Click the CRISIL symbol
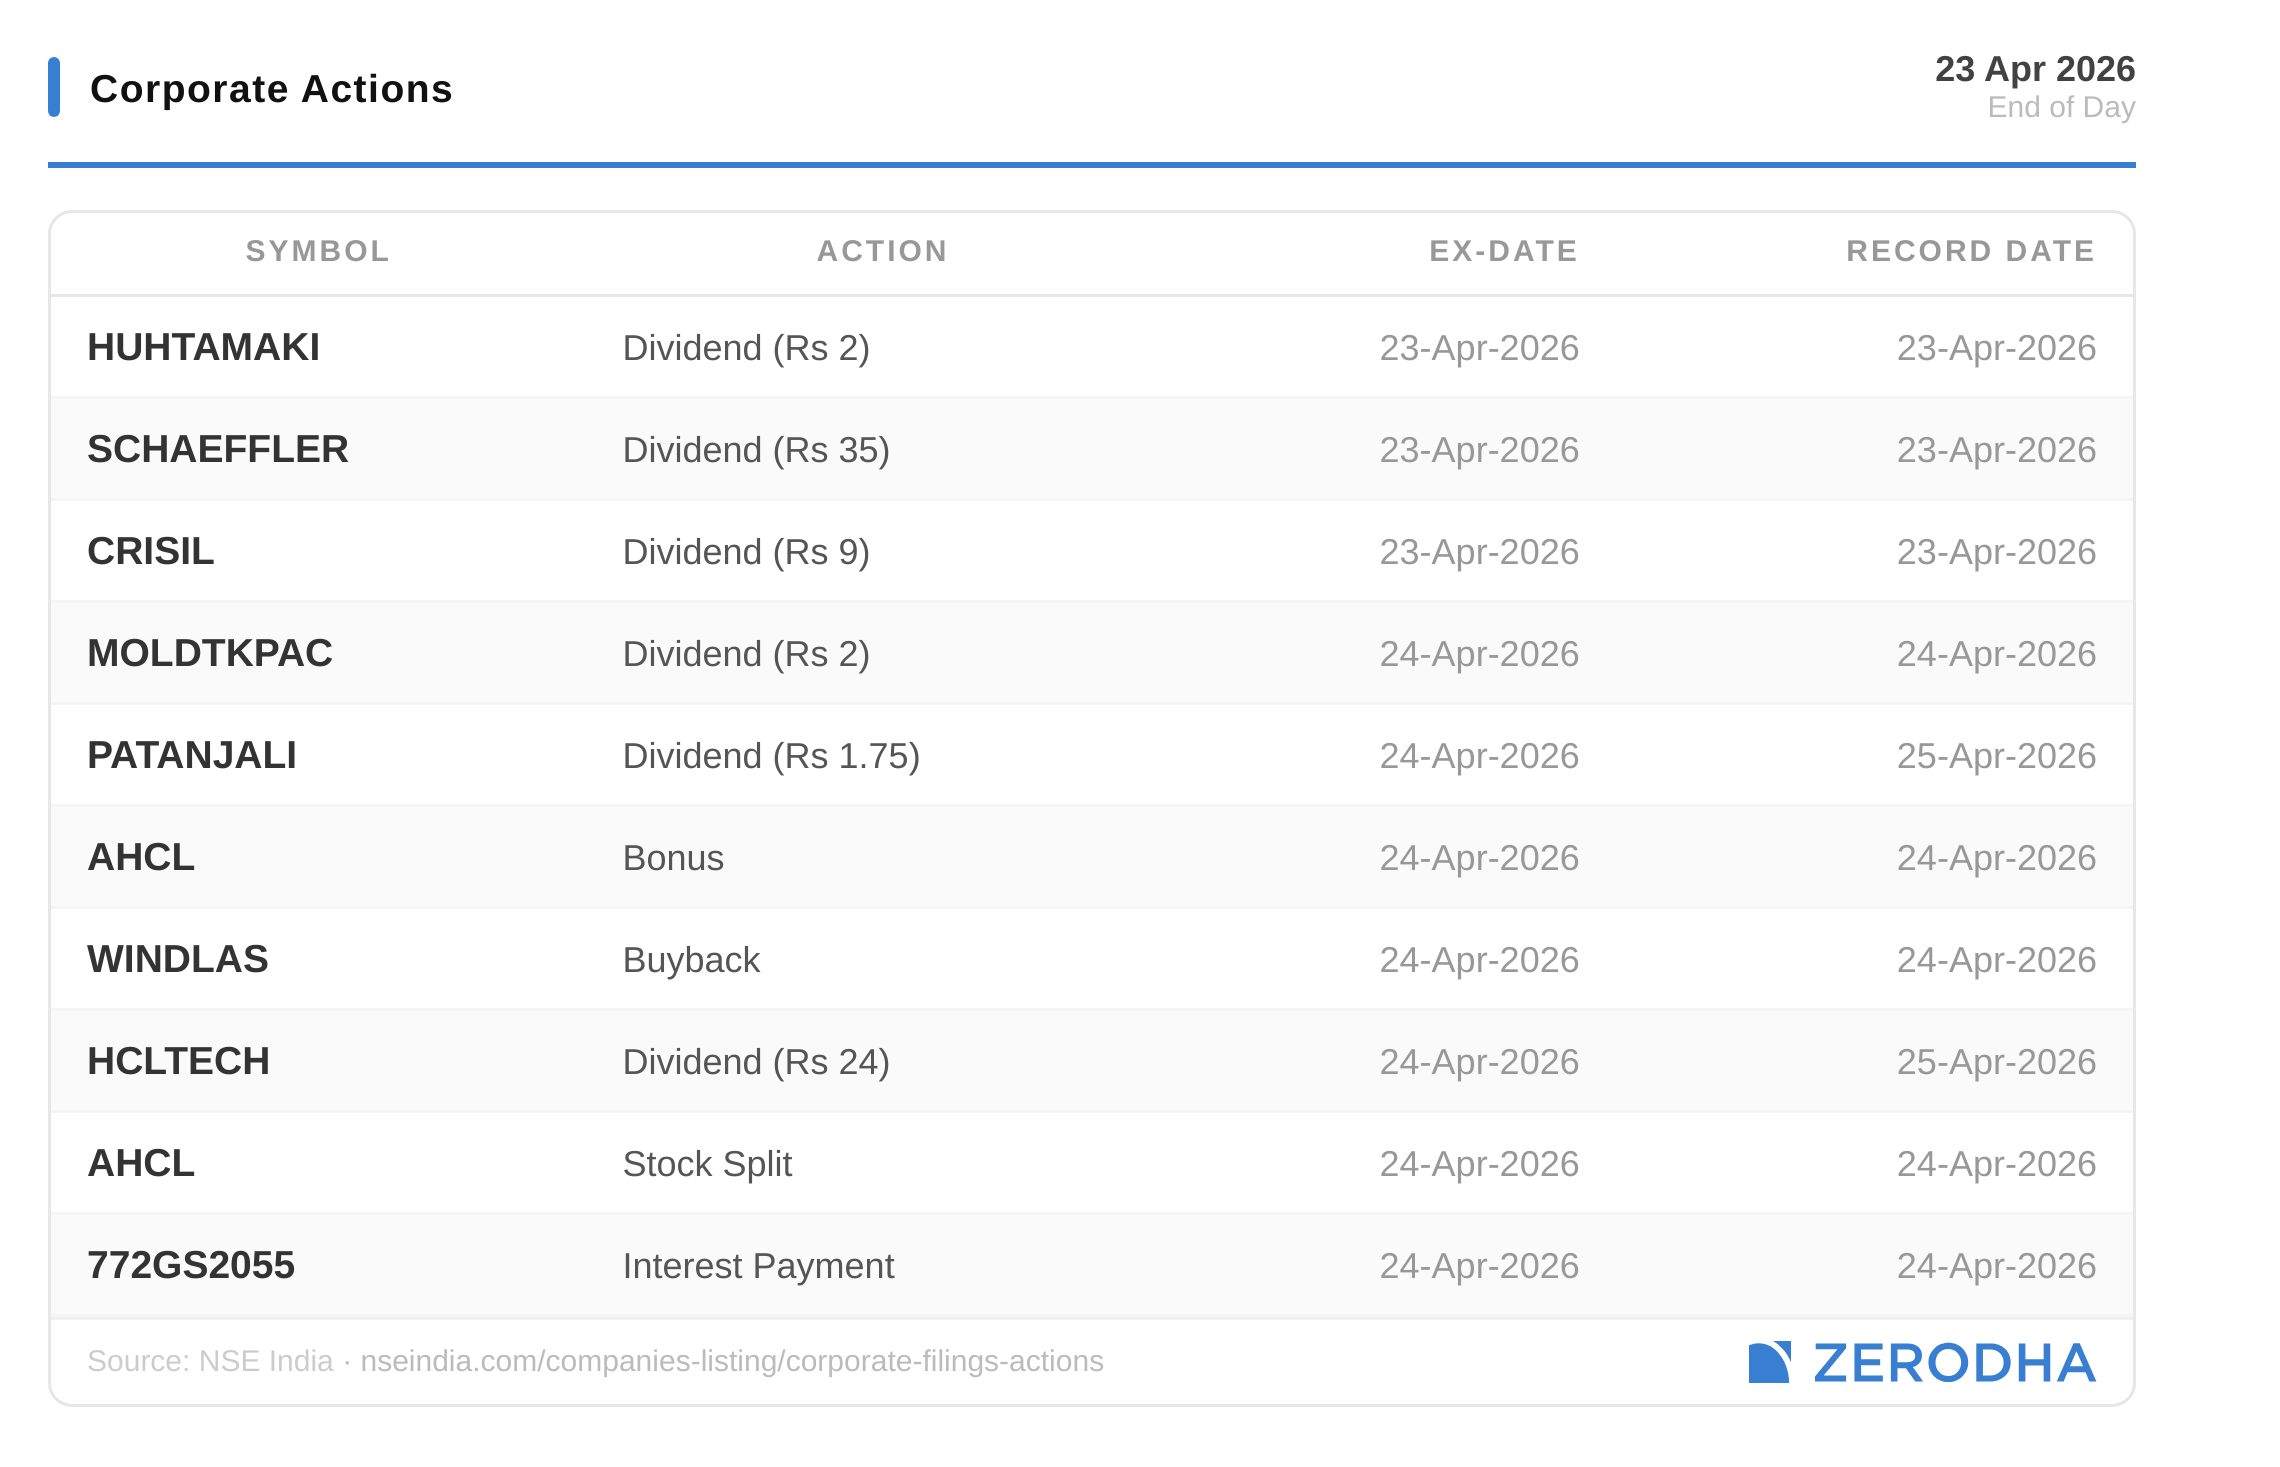Image resolution: width=2280 pixels, height=1467 pixels. point(150,552)
